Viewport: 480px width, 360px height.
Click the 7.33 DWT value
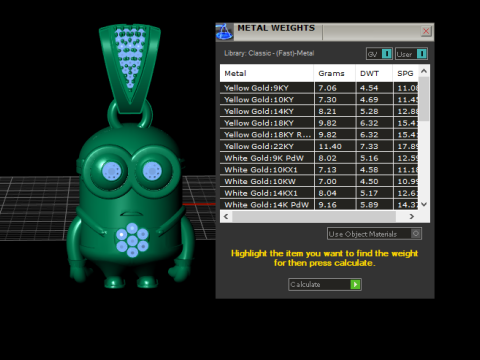click(x=369, y=146)
